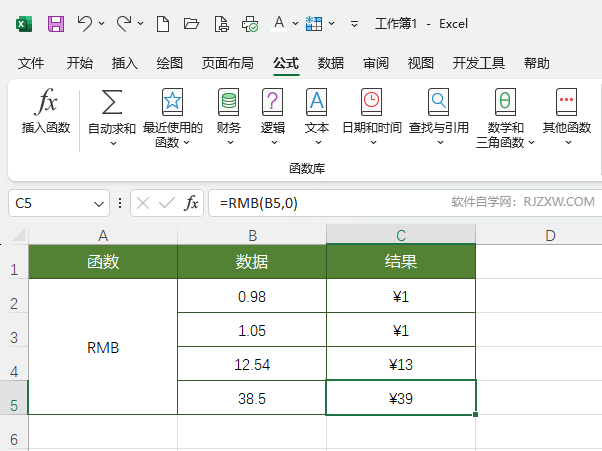The image size is (602, 451).
Task: Switch to the 页面布局 (Page Layout) tab
Action: click(x=228, y=63)
